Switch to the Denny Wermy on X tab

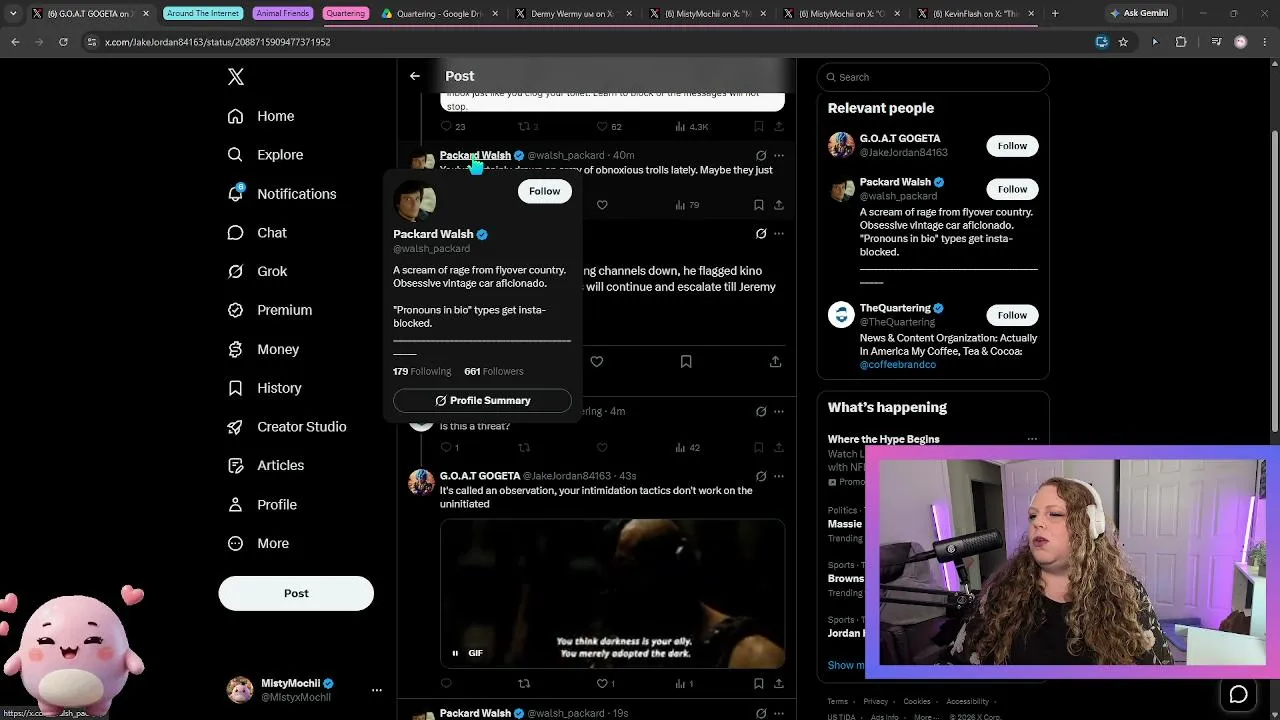pos(573,13)
